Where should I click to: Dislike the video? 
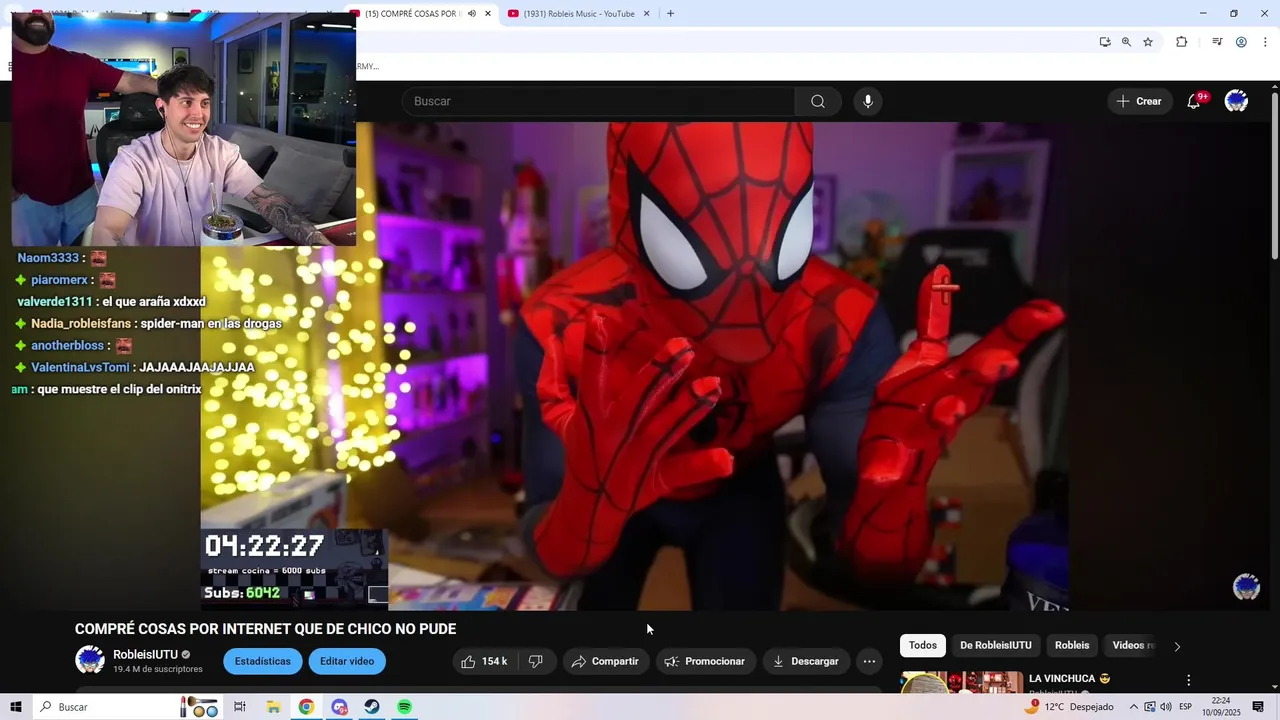tap(536, 661)
